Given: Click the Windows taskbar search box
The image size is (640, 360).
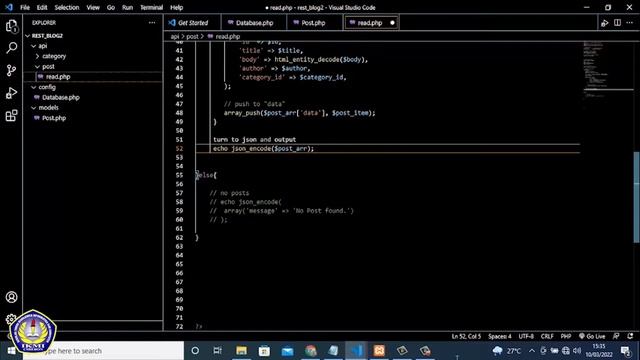Looking at the screenshot, I should [103, 351].
